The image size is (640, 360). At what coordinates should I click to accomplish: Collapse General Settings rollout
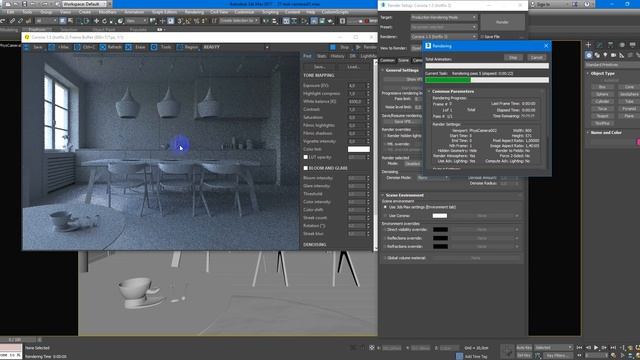pyautogui.click(x=402, y=70)
